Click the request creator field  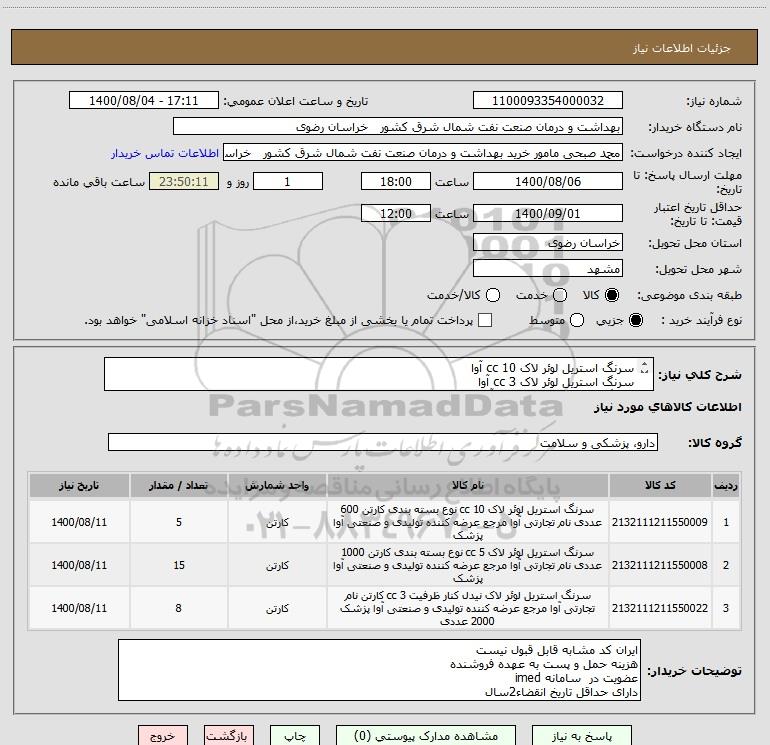423,153
